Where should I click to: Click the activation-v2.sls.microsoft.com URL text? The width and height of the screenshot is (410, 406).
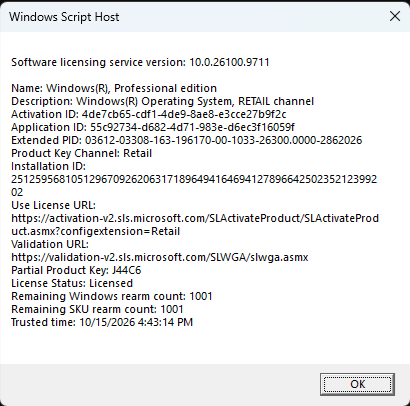(195, 218)
